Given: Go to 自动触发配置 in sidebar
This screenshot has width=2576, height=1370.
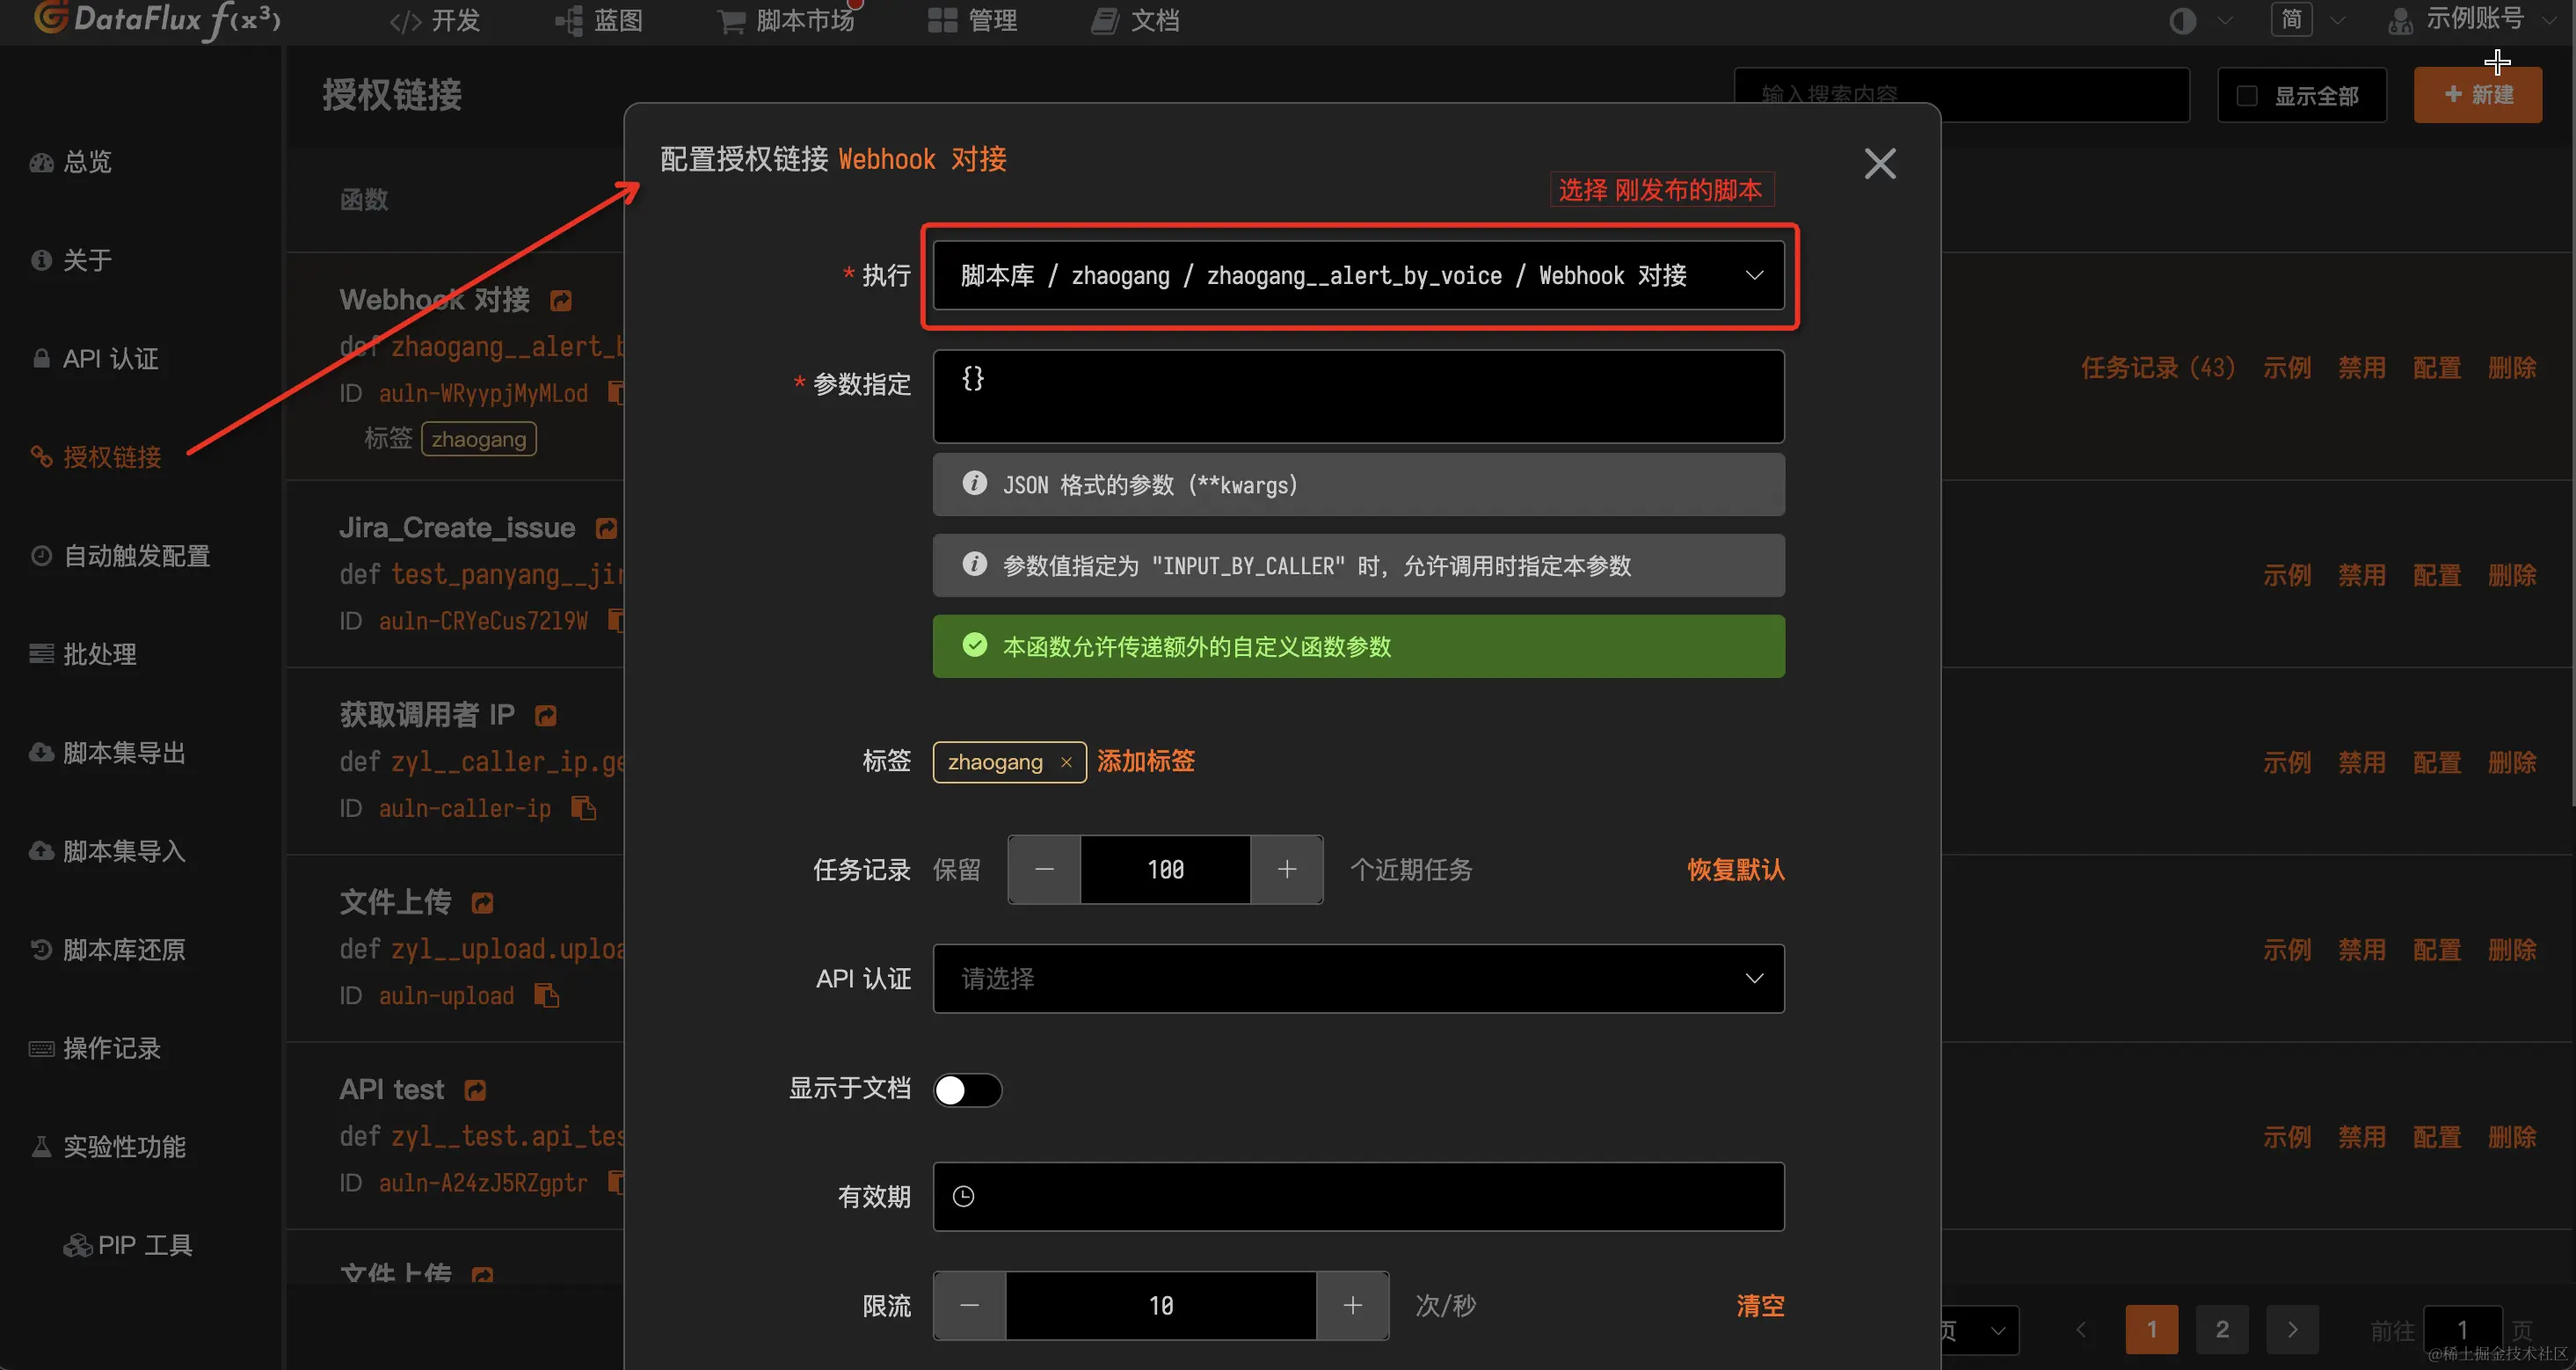Looking at the screenshot, I should (136, 556).
